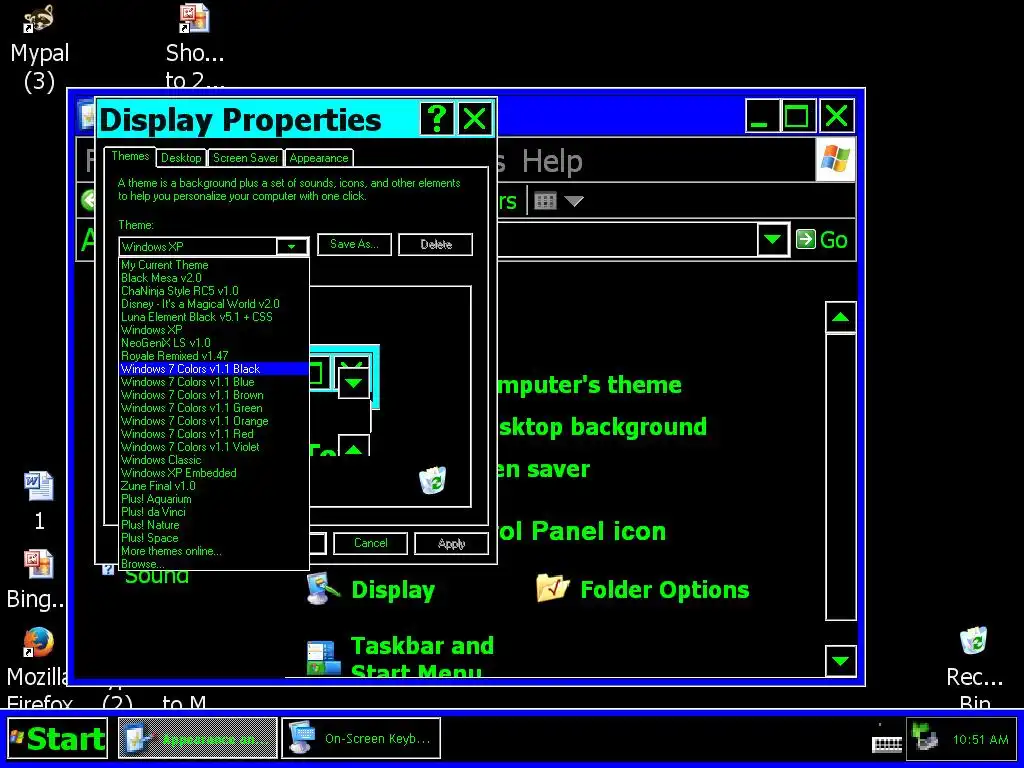Switch to Appearance an... taskbar button
1024x768 pixels.
198,739
